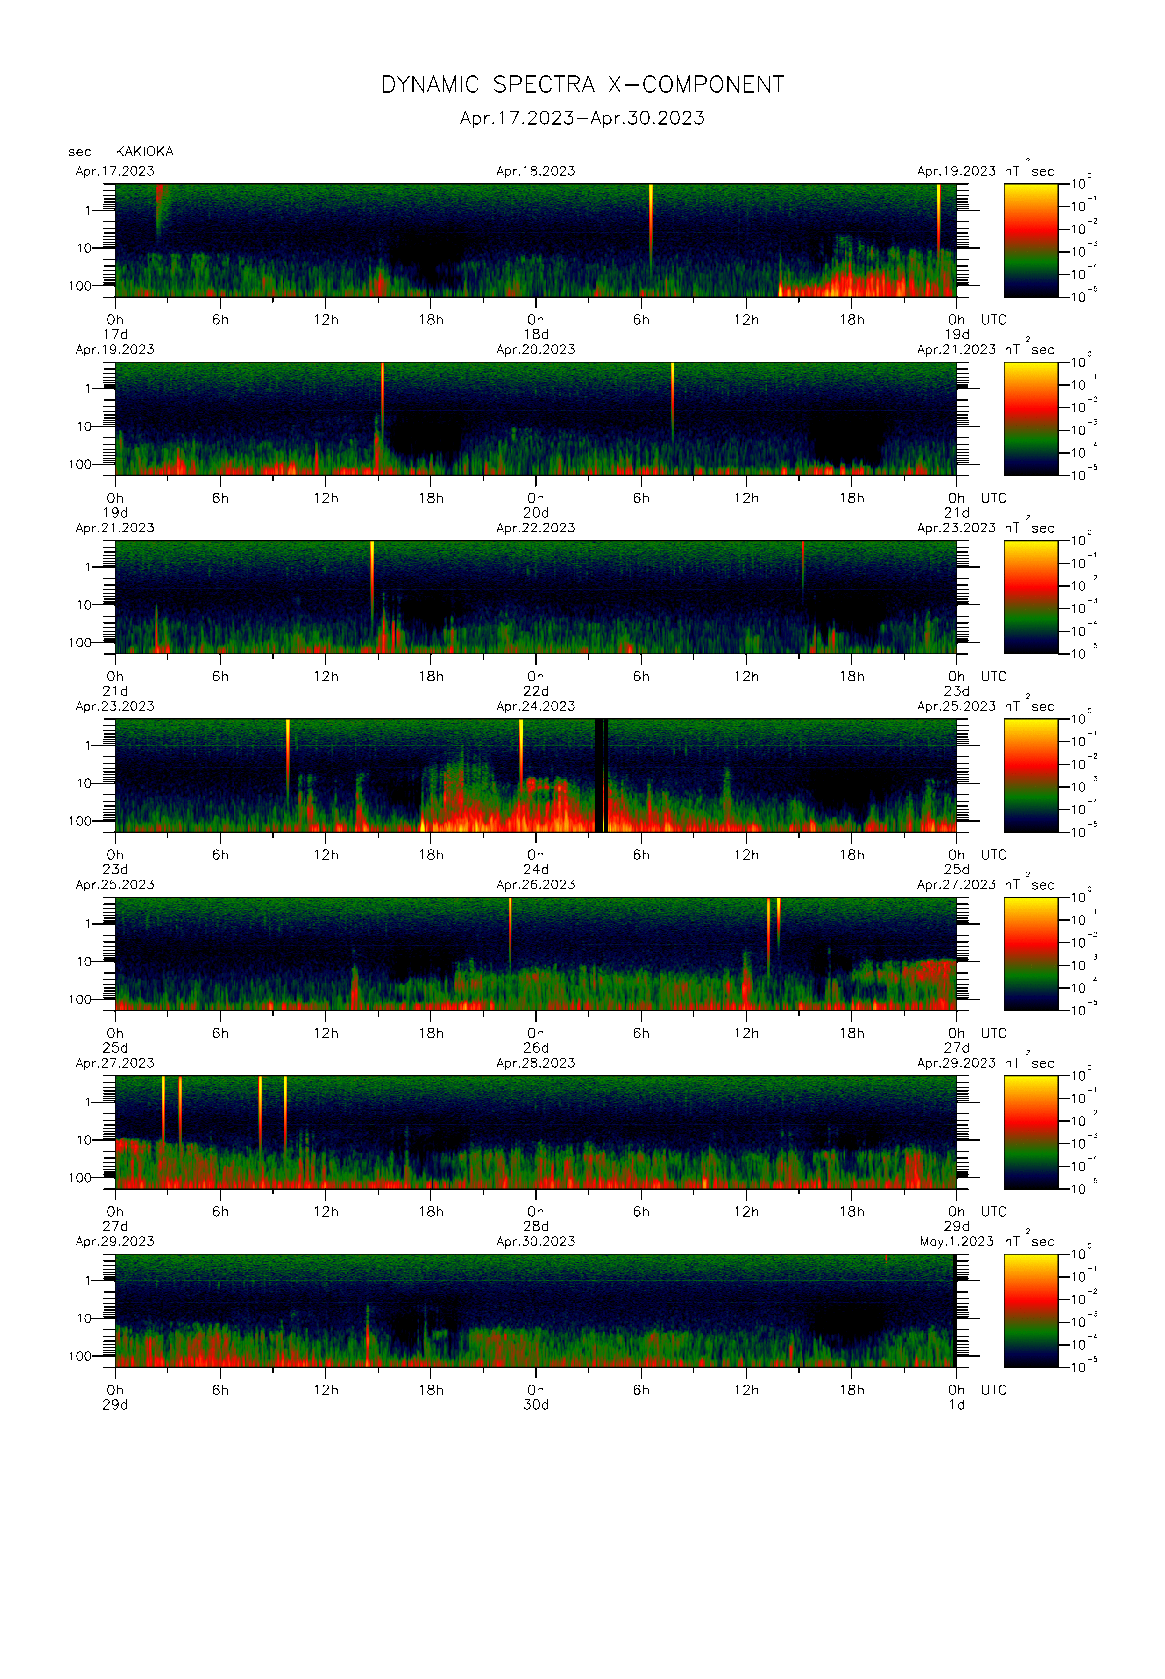Select the Apr.29–May.1 spectrogram panel
This screenshot has height=1679, width=1165.
(x=536, y=1310)
